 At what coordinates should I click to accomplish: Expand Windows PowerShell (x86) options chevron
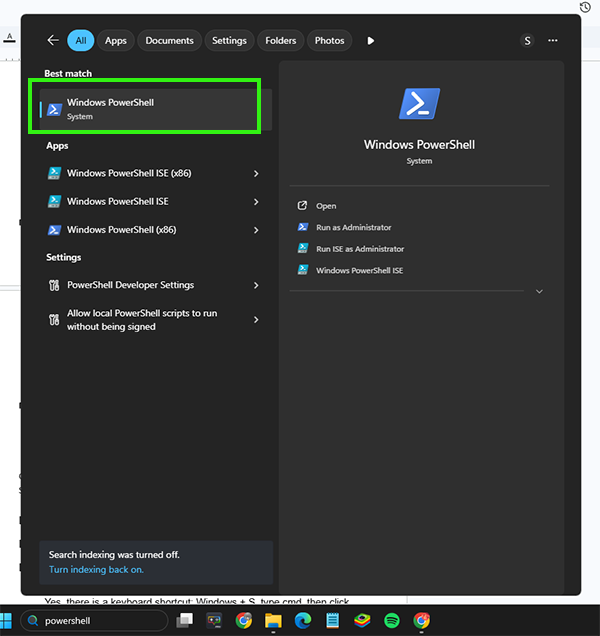[256, 230]
